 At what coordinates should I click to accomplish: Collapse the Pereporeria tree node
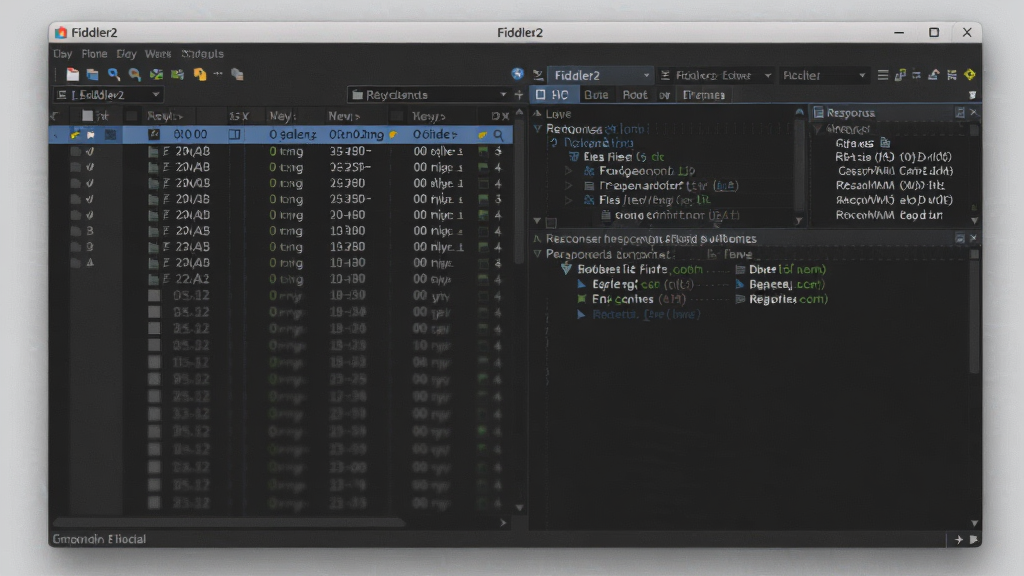[538, 254]
